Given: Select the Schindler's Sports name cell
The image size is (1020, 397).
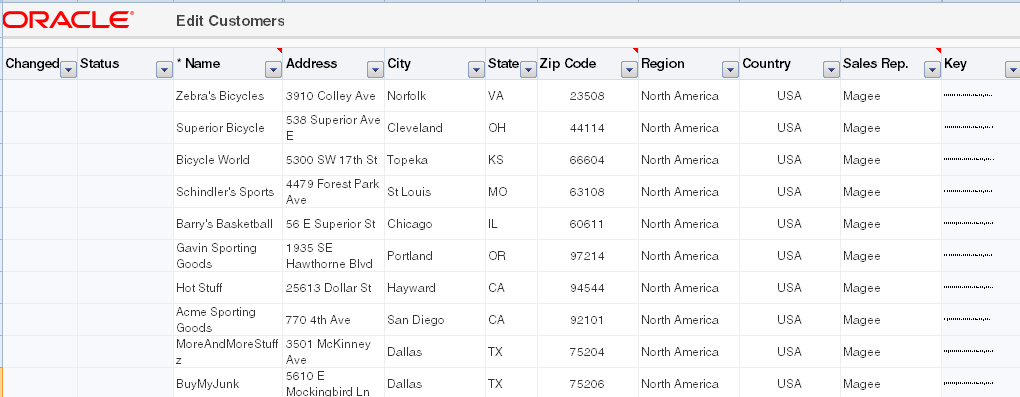Looking at the screenshot, I should tap(228, 192).
